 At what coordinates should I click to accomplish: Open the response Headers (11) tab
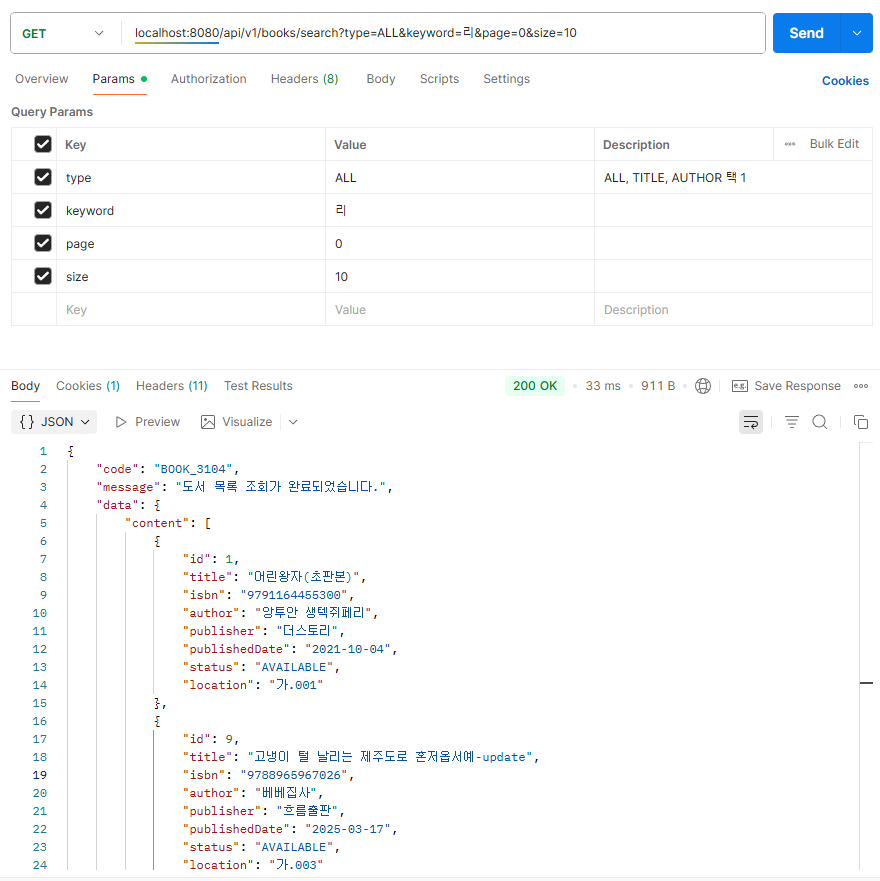coord(171,386)
